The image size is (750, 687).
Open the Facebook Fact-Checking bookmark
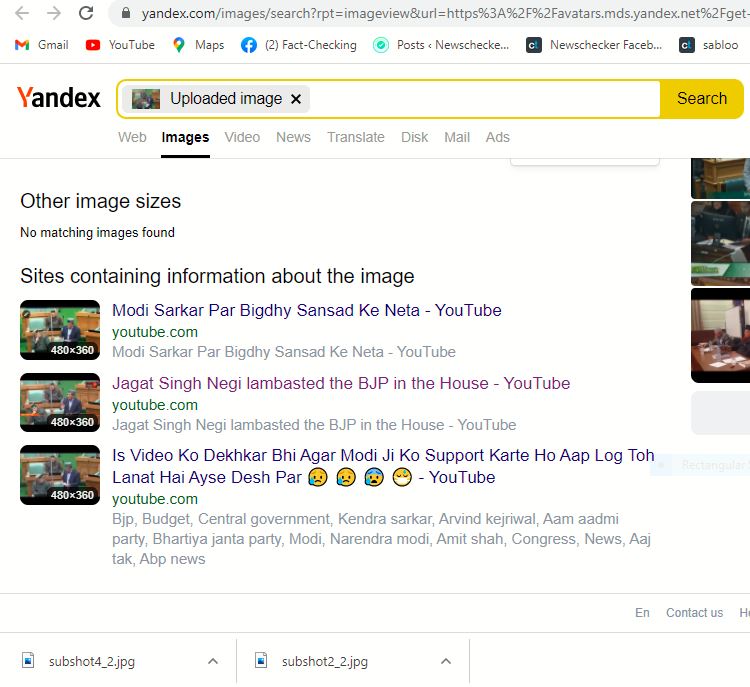click(298, 45)
